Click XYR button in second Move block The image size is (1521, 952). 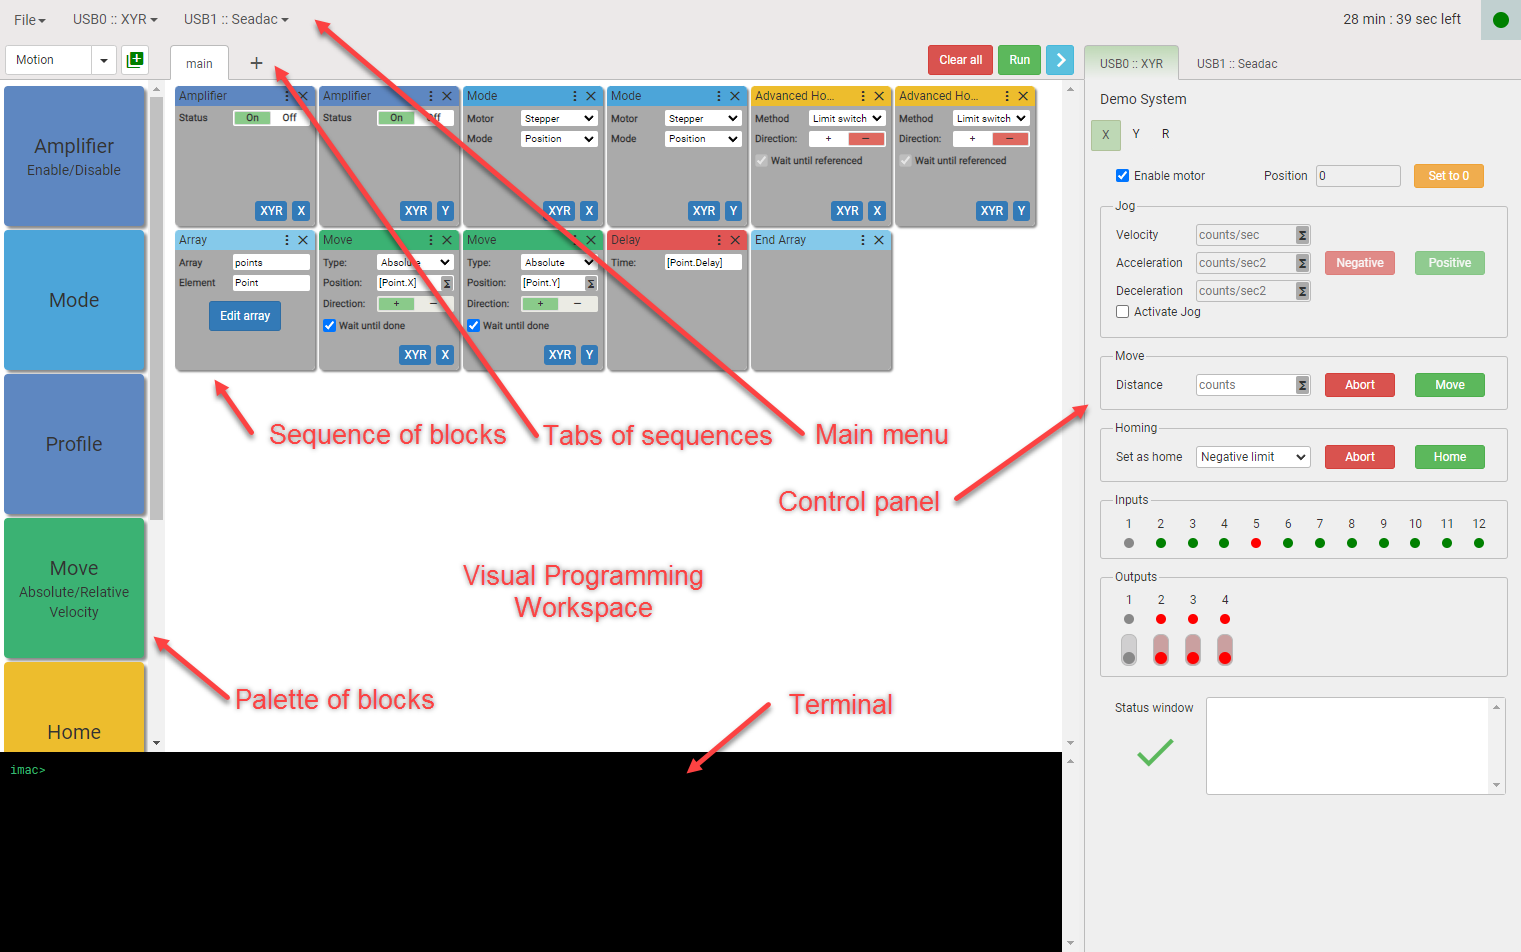tap(560, 355)
